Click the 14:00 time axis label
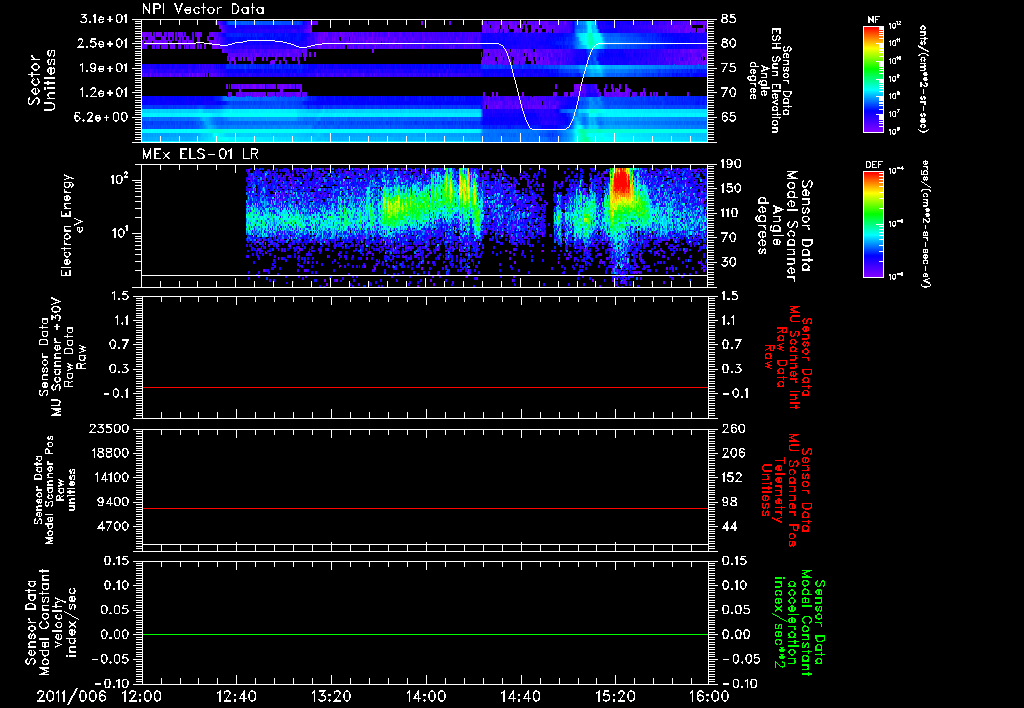This screenshot has width=1024, height=708. pos(426,696)
